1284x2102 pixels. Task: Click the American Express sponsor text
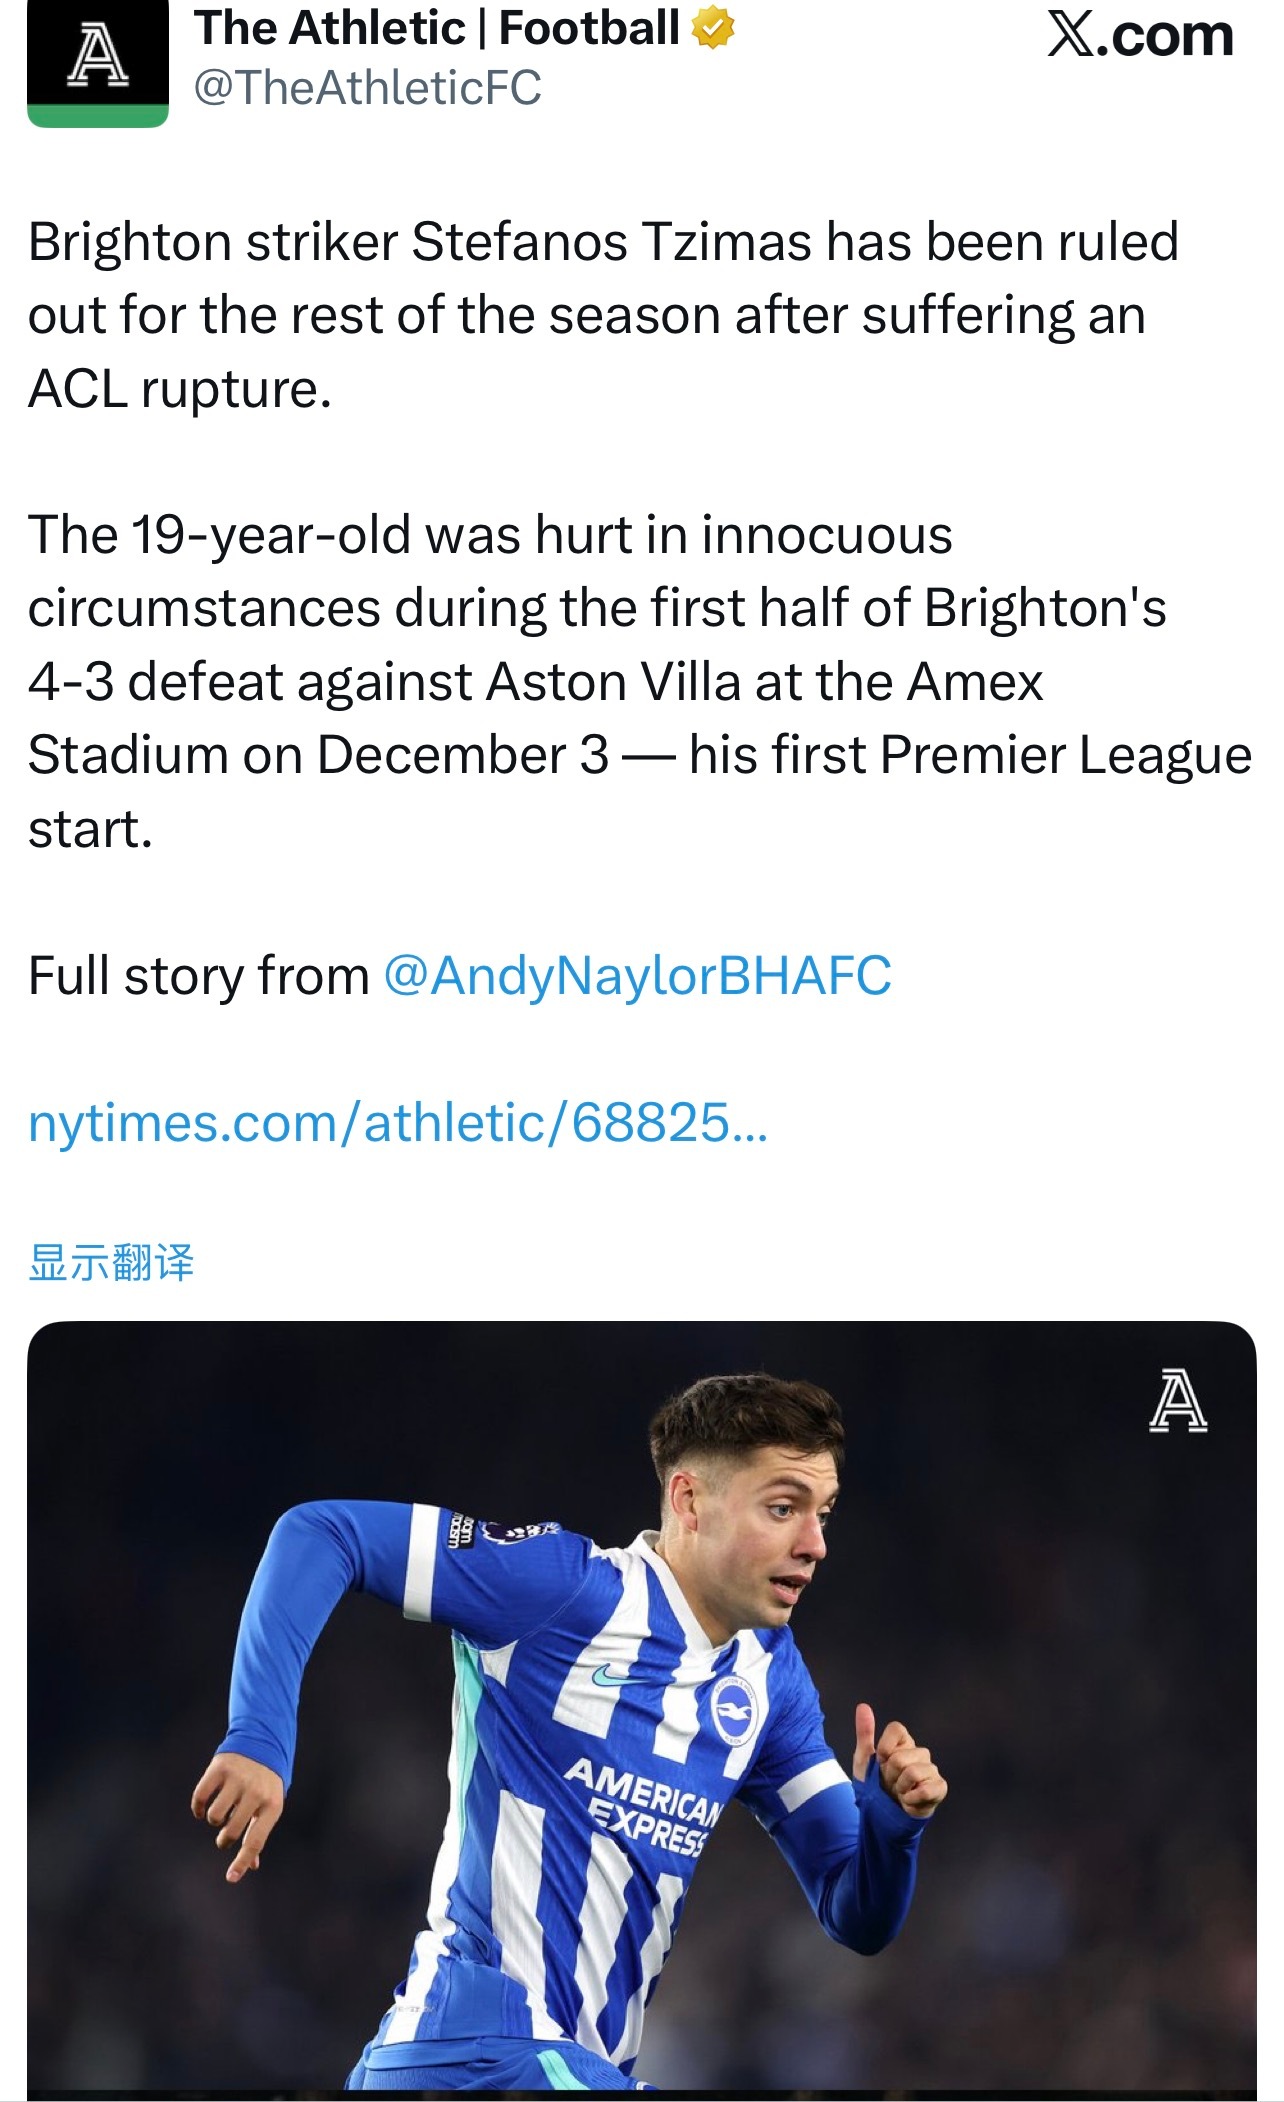645,1805
